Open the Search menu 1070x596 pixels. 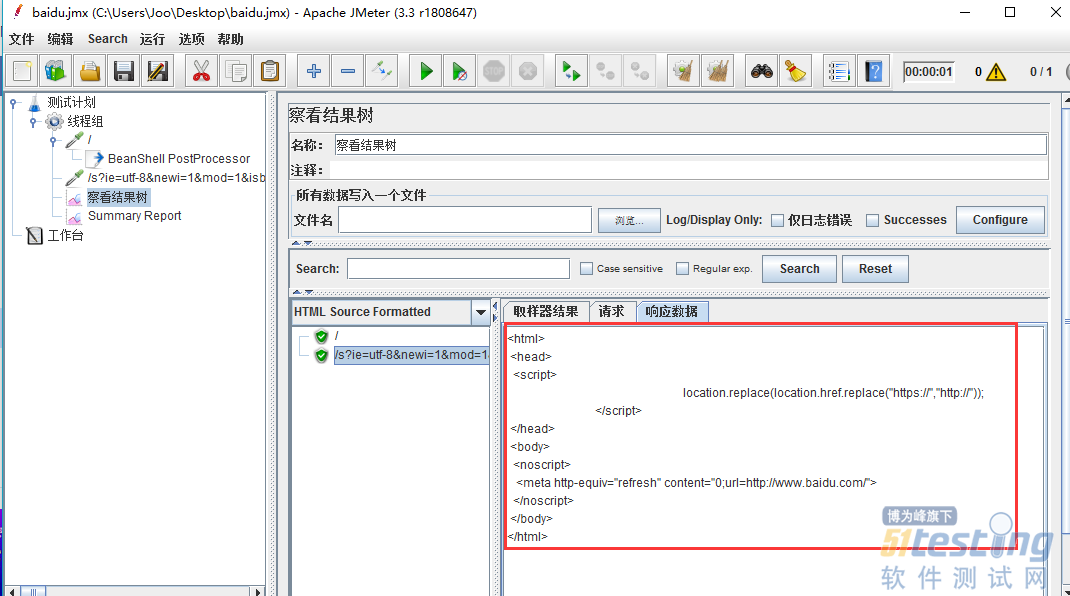(x=108, y=39)
